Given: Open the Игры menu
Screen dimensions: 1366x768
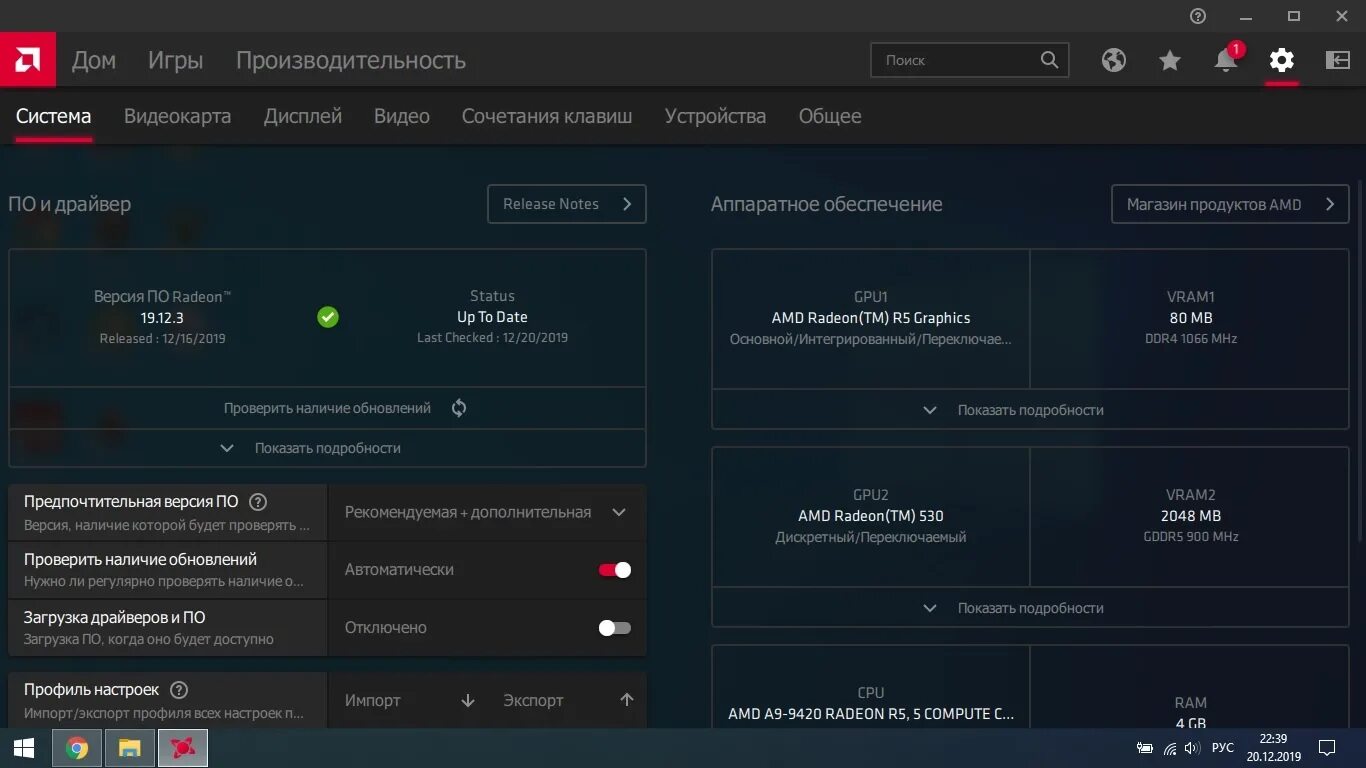Looking at the screenshot, I should 176,60.
